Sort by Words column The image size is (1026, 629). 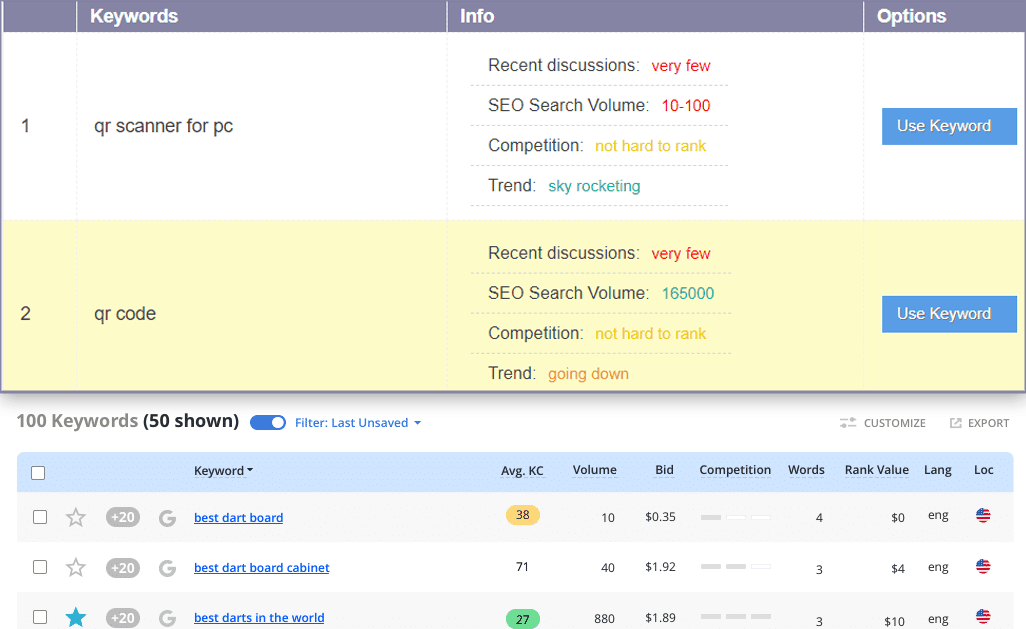[x=806, y=470]
